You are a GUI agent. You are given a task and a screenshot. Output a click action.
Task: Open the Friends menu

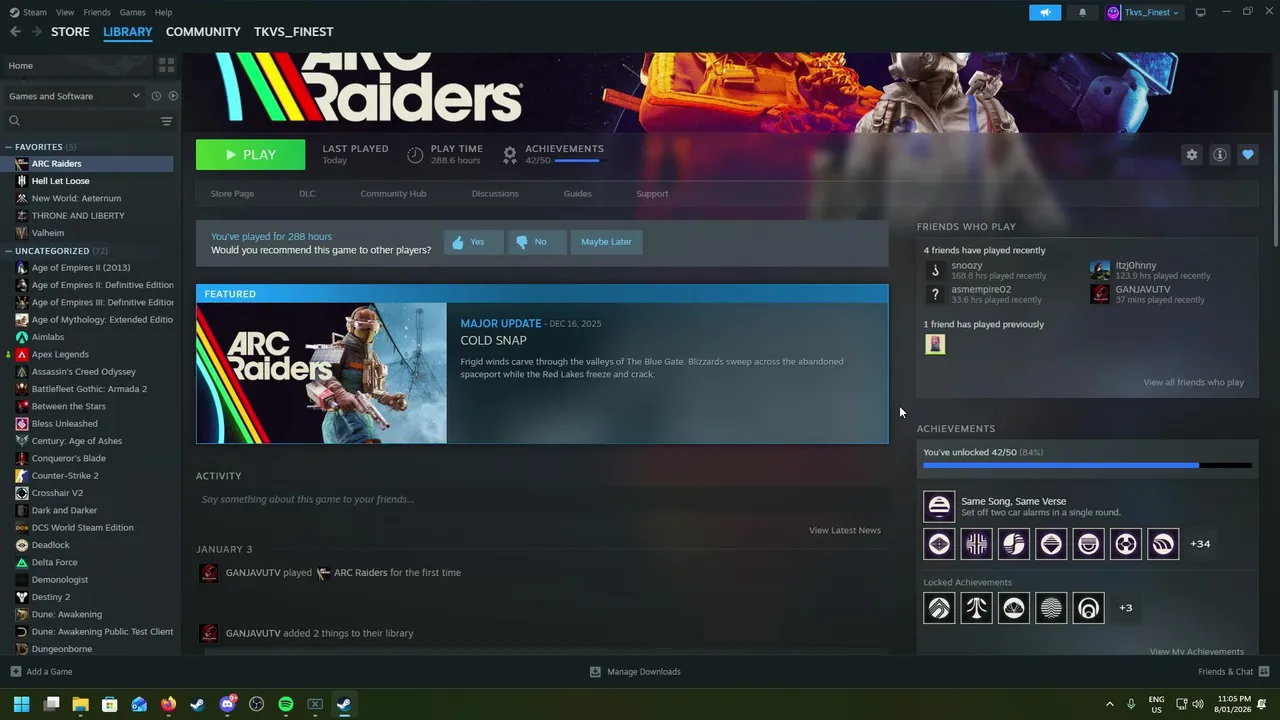click(97, 12)
